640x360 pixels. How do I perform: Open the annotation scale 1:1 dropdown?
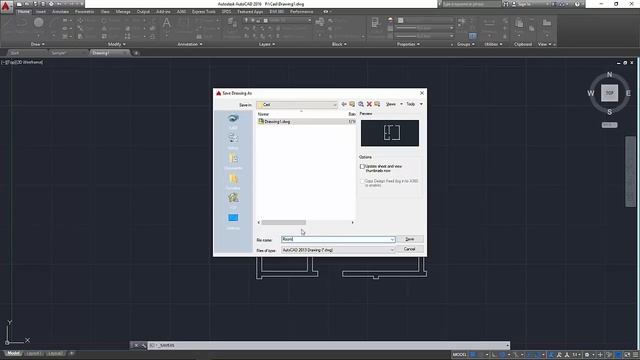coord(576,355)
